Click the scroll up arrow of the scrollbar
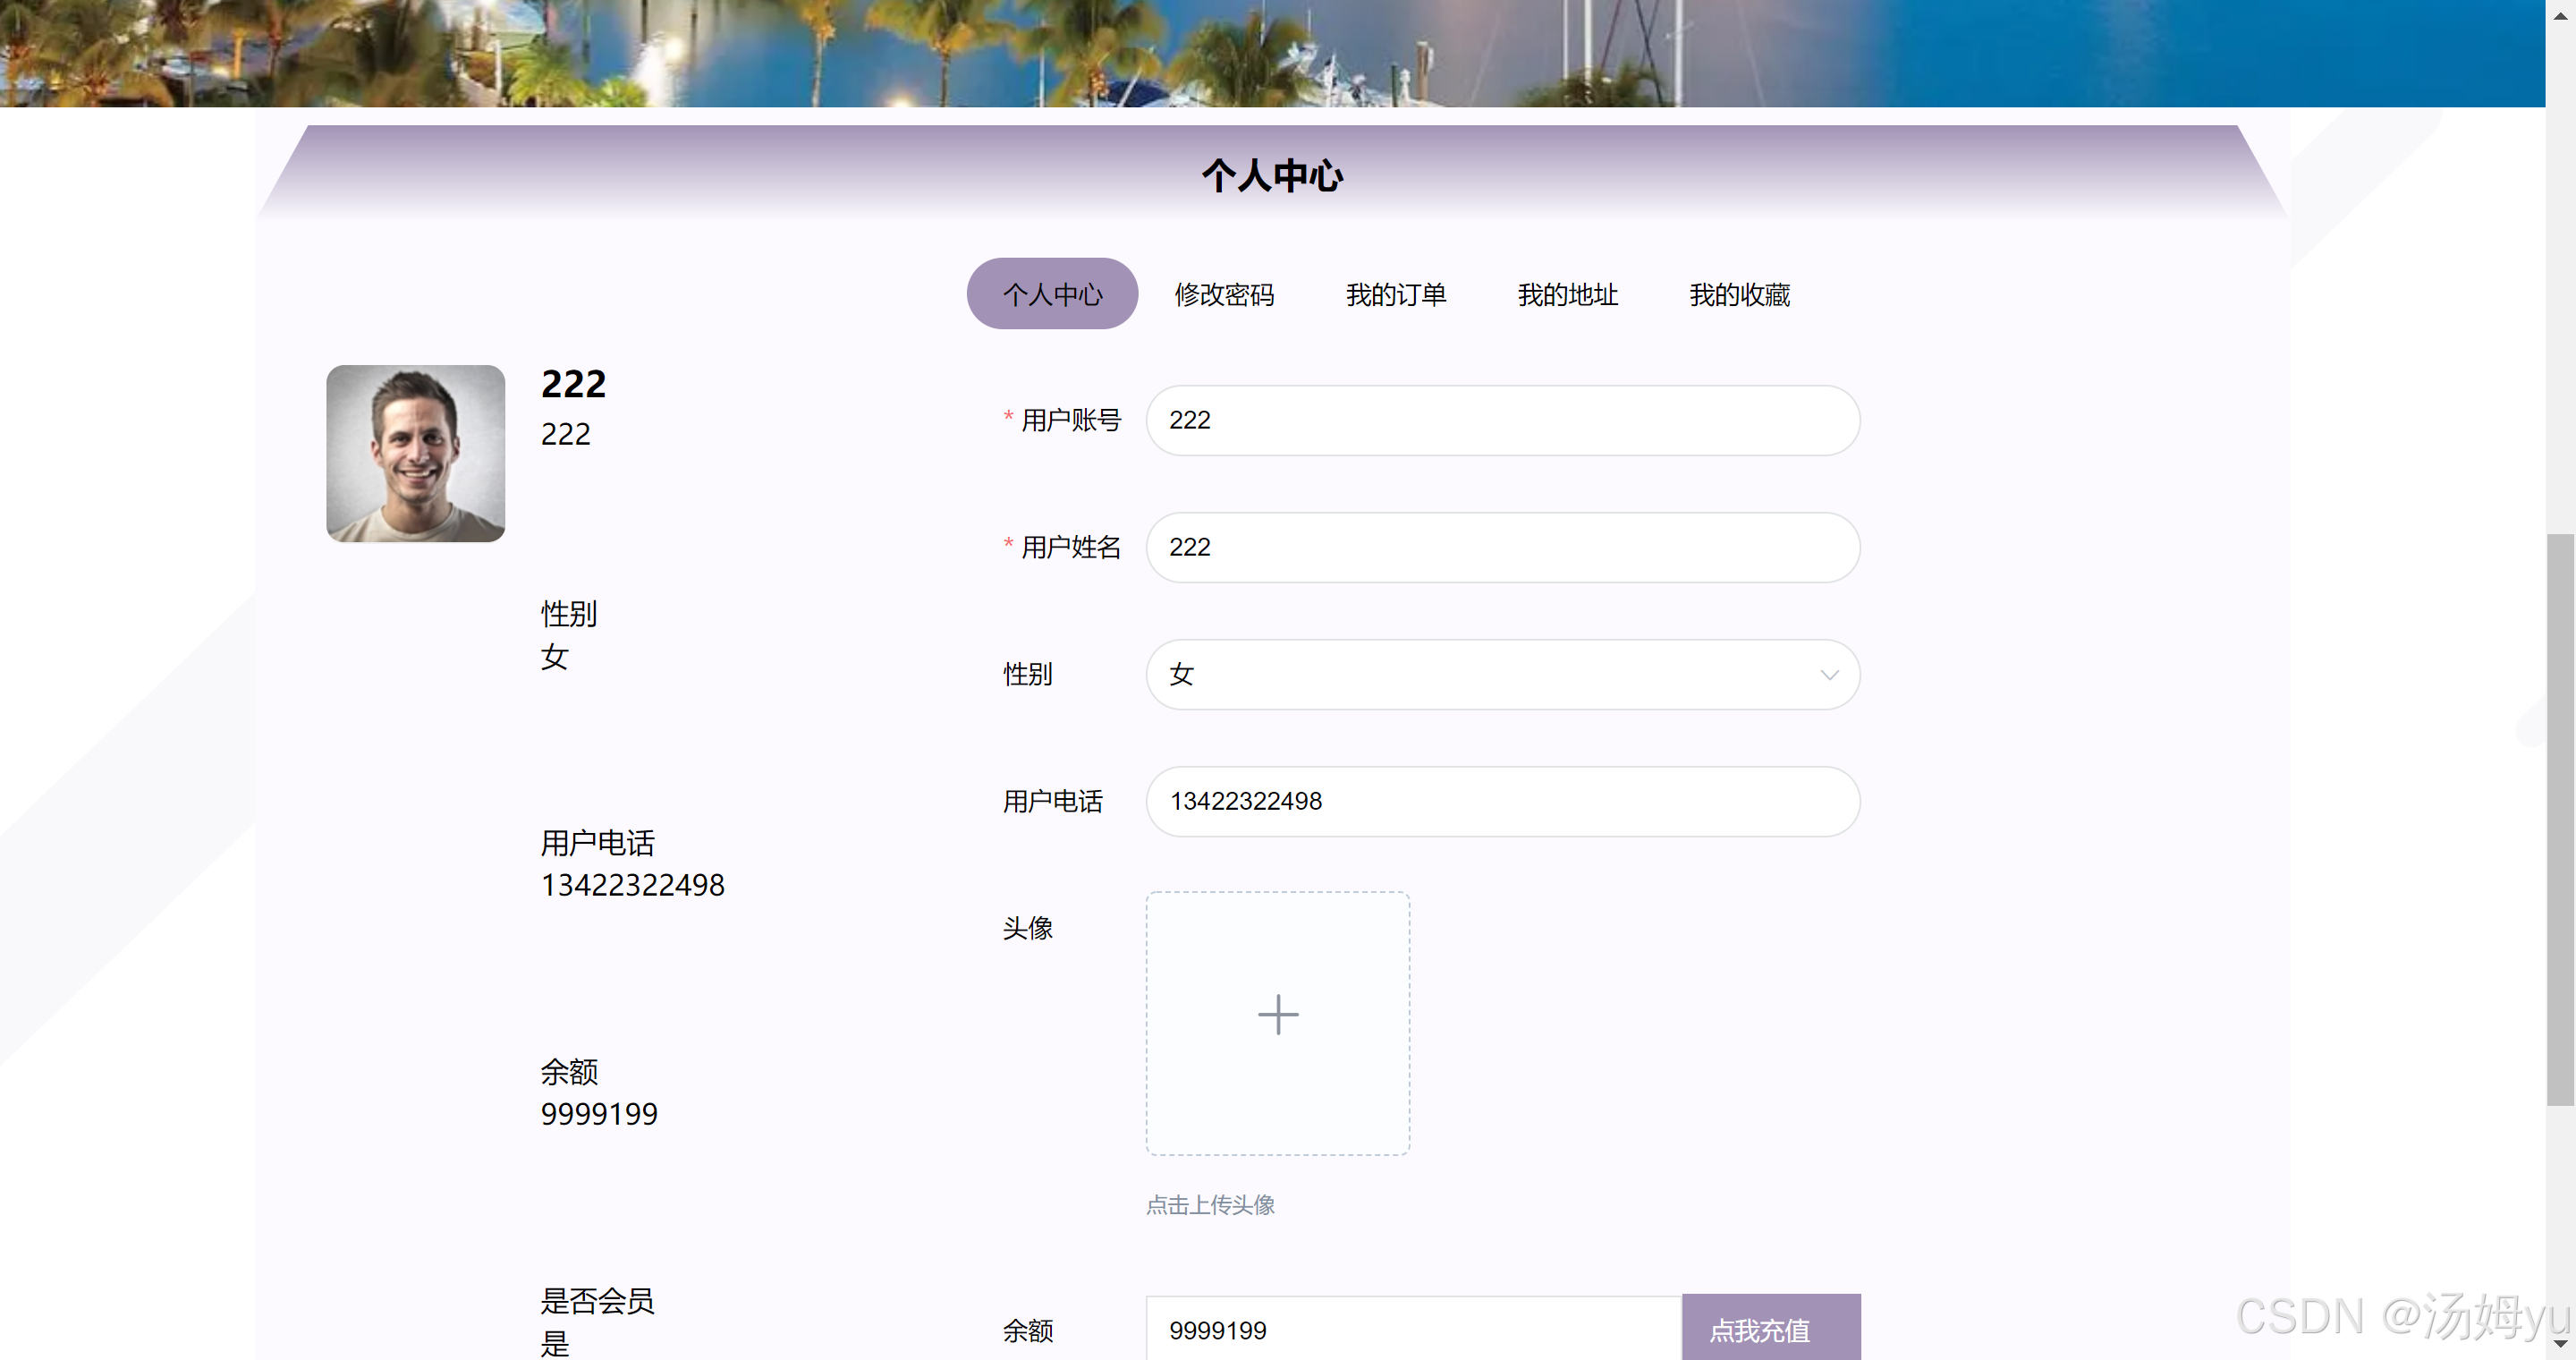Image resolution: width=2576 pixels, height=1360 pixels. 2560,14
